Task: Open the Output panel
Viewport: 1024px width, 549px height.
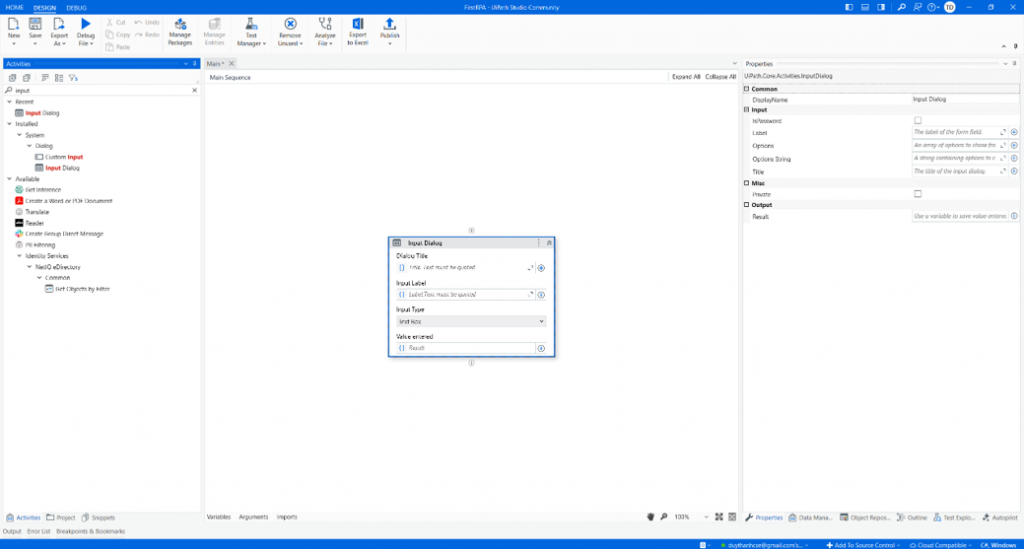Action: point(12,531)
